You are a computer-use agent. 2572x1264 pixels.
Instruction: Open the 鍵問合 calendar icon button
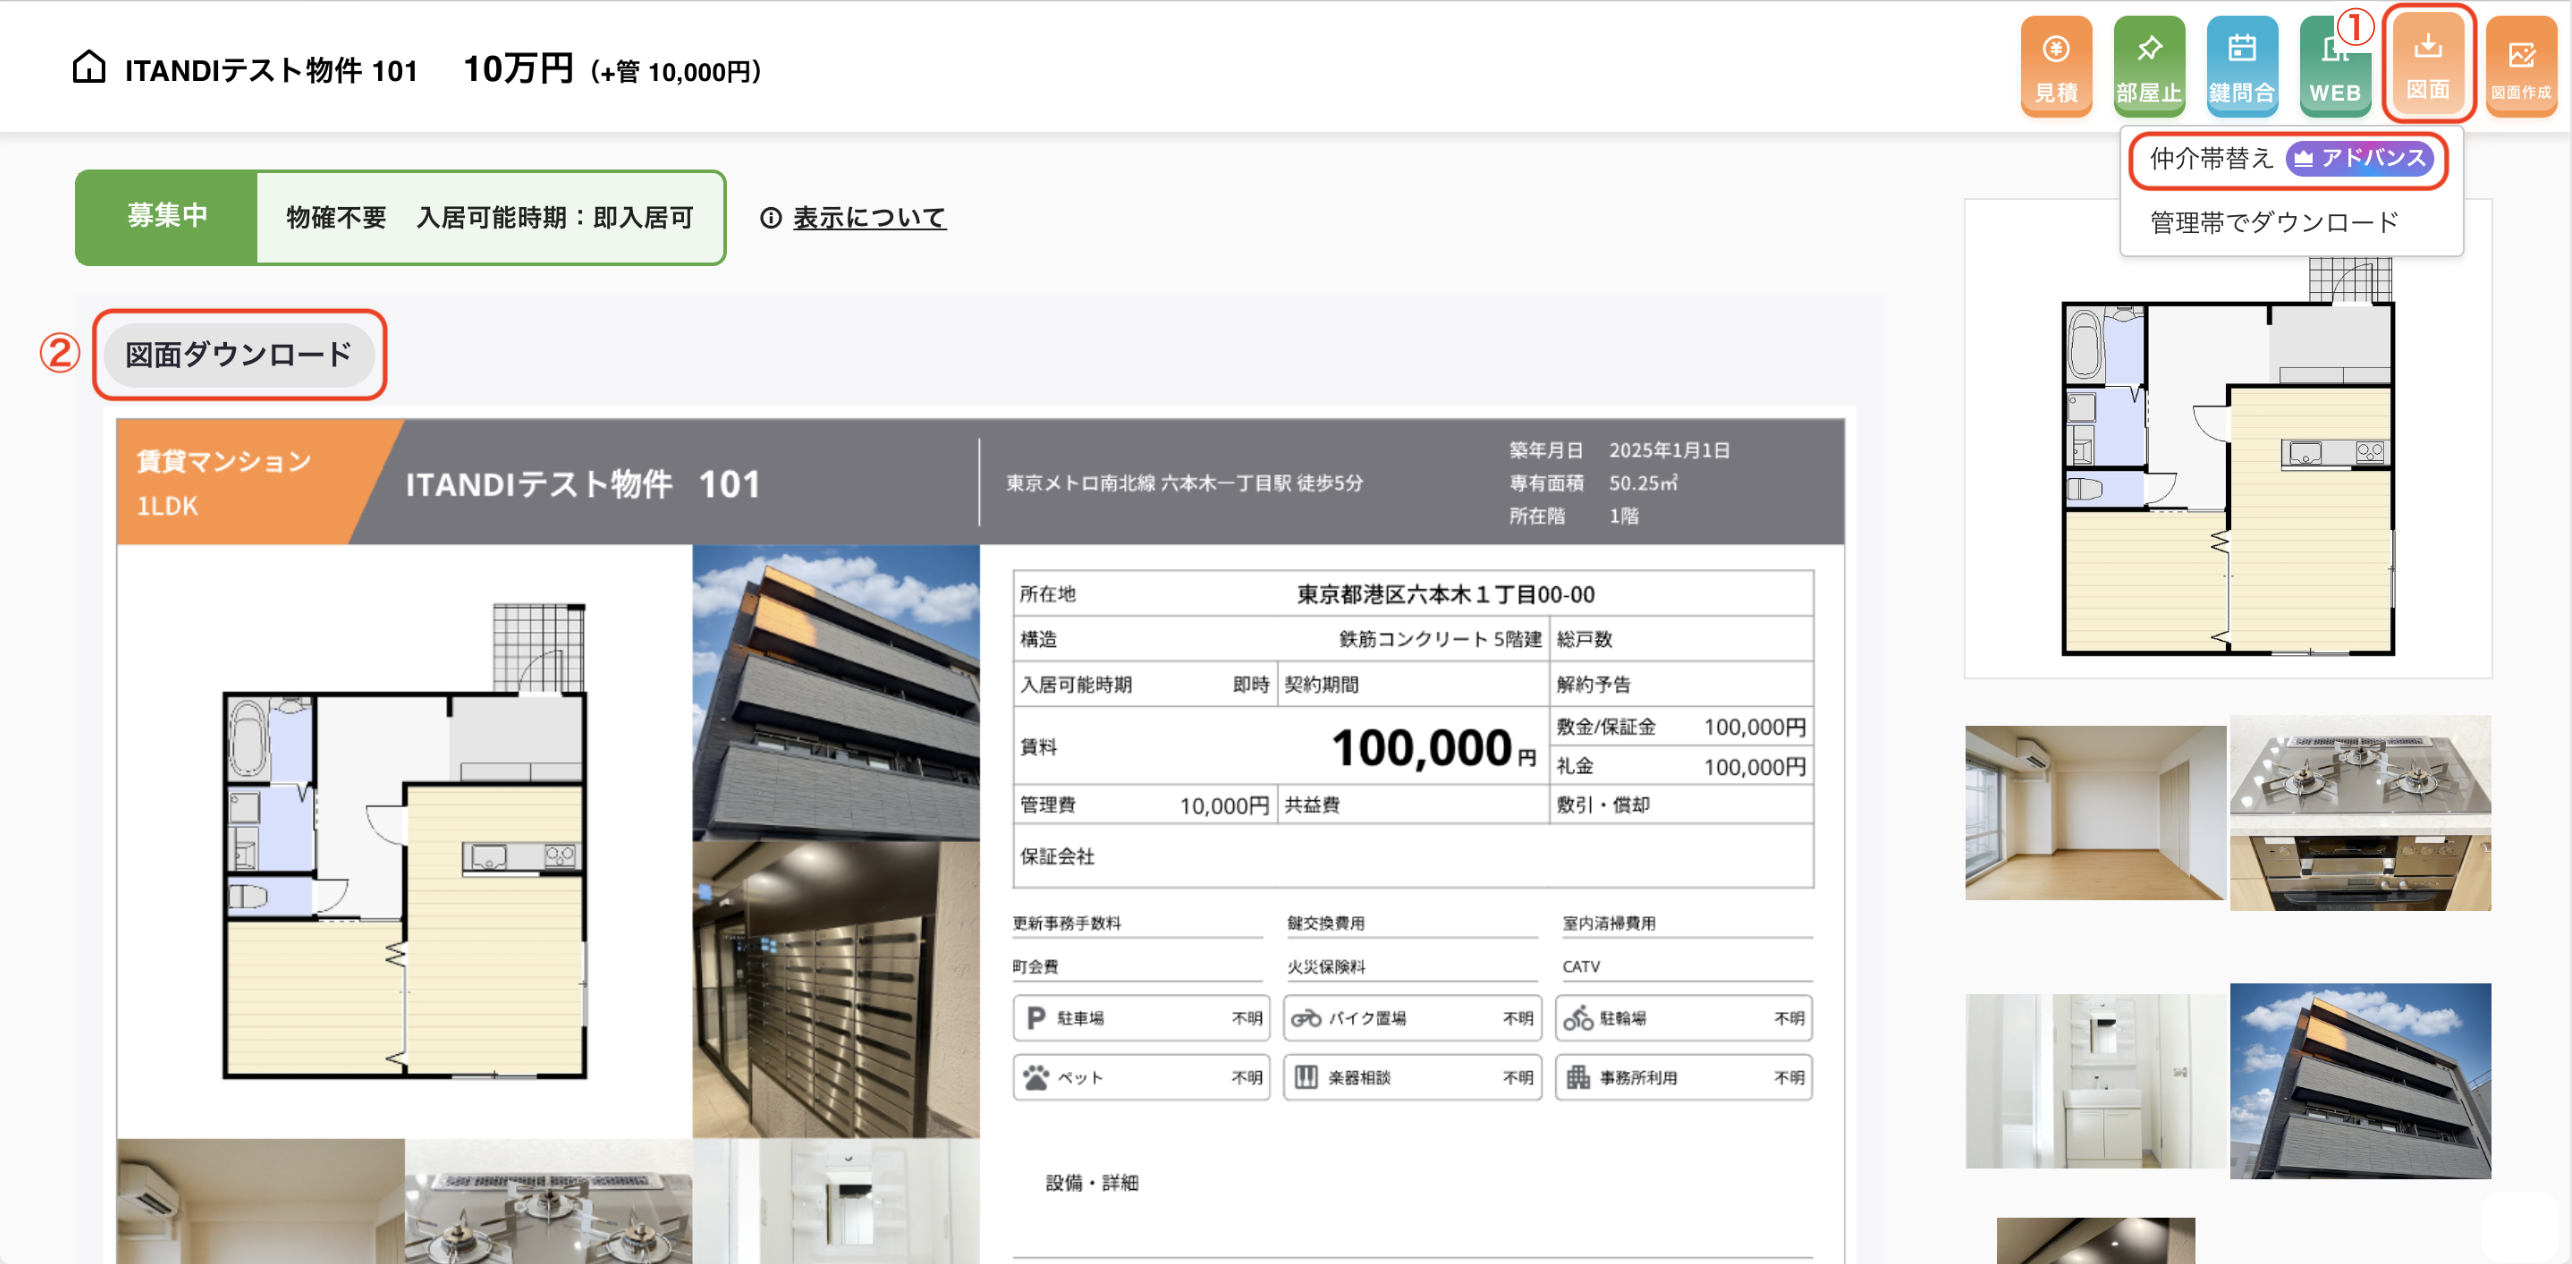2242,66
